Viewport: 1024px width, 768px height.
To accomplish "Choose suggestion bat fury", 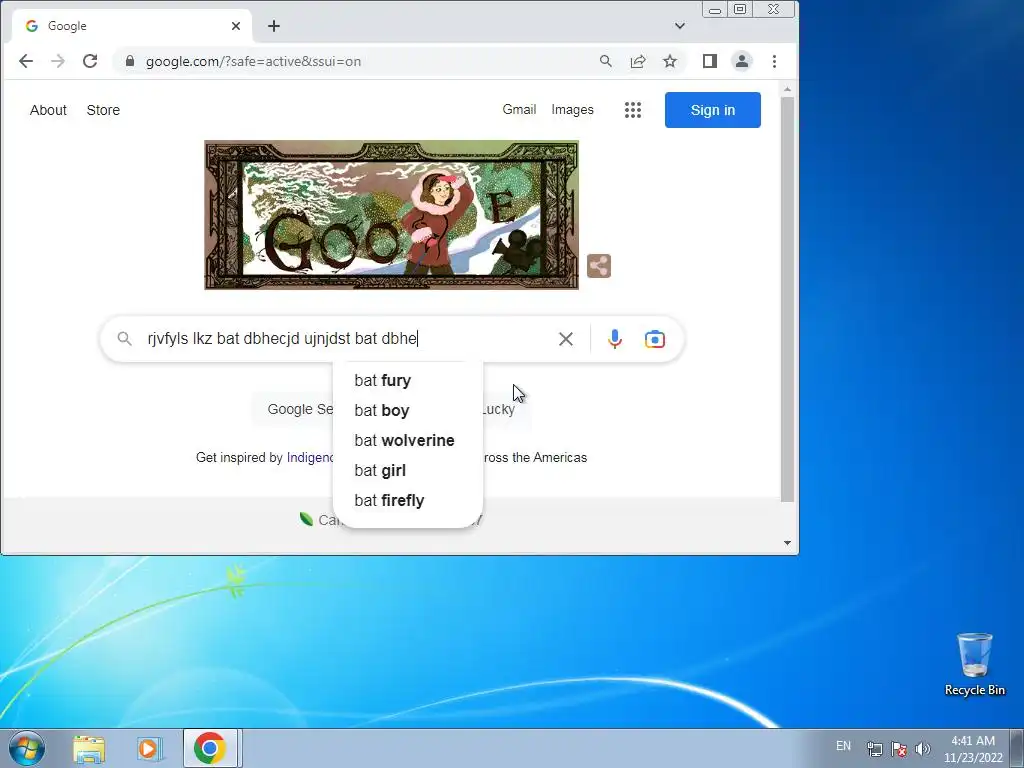I will [x=408, y=380].
